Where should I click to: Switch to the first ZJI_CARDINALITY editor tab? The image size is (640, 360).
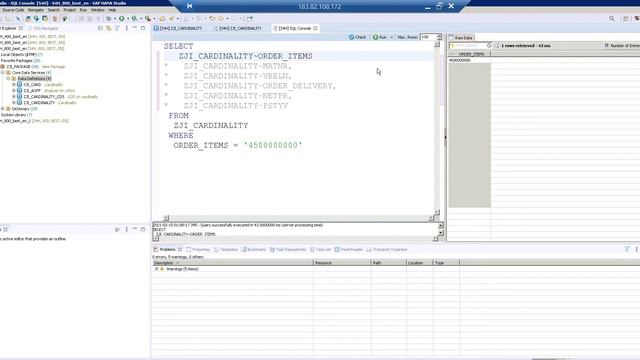178,28
